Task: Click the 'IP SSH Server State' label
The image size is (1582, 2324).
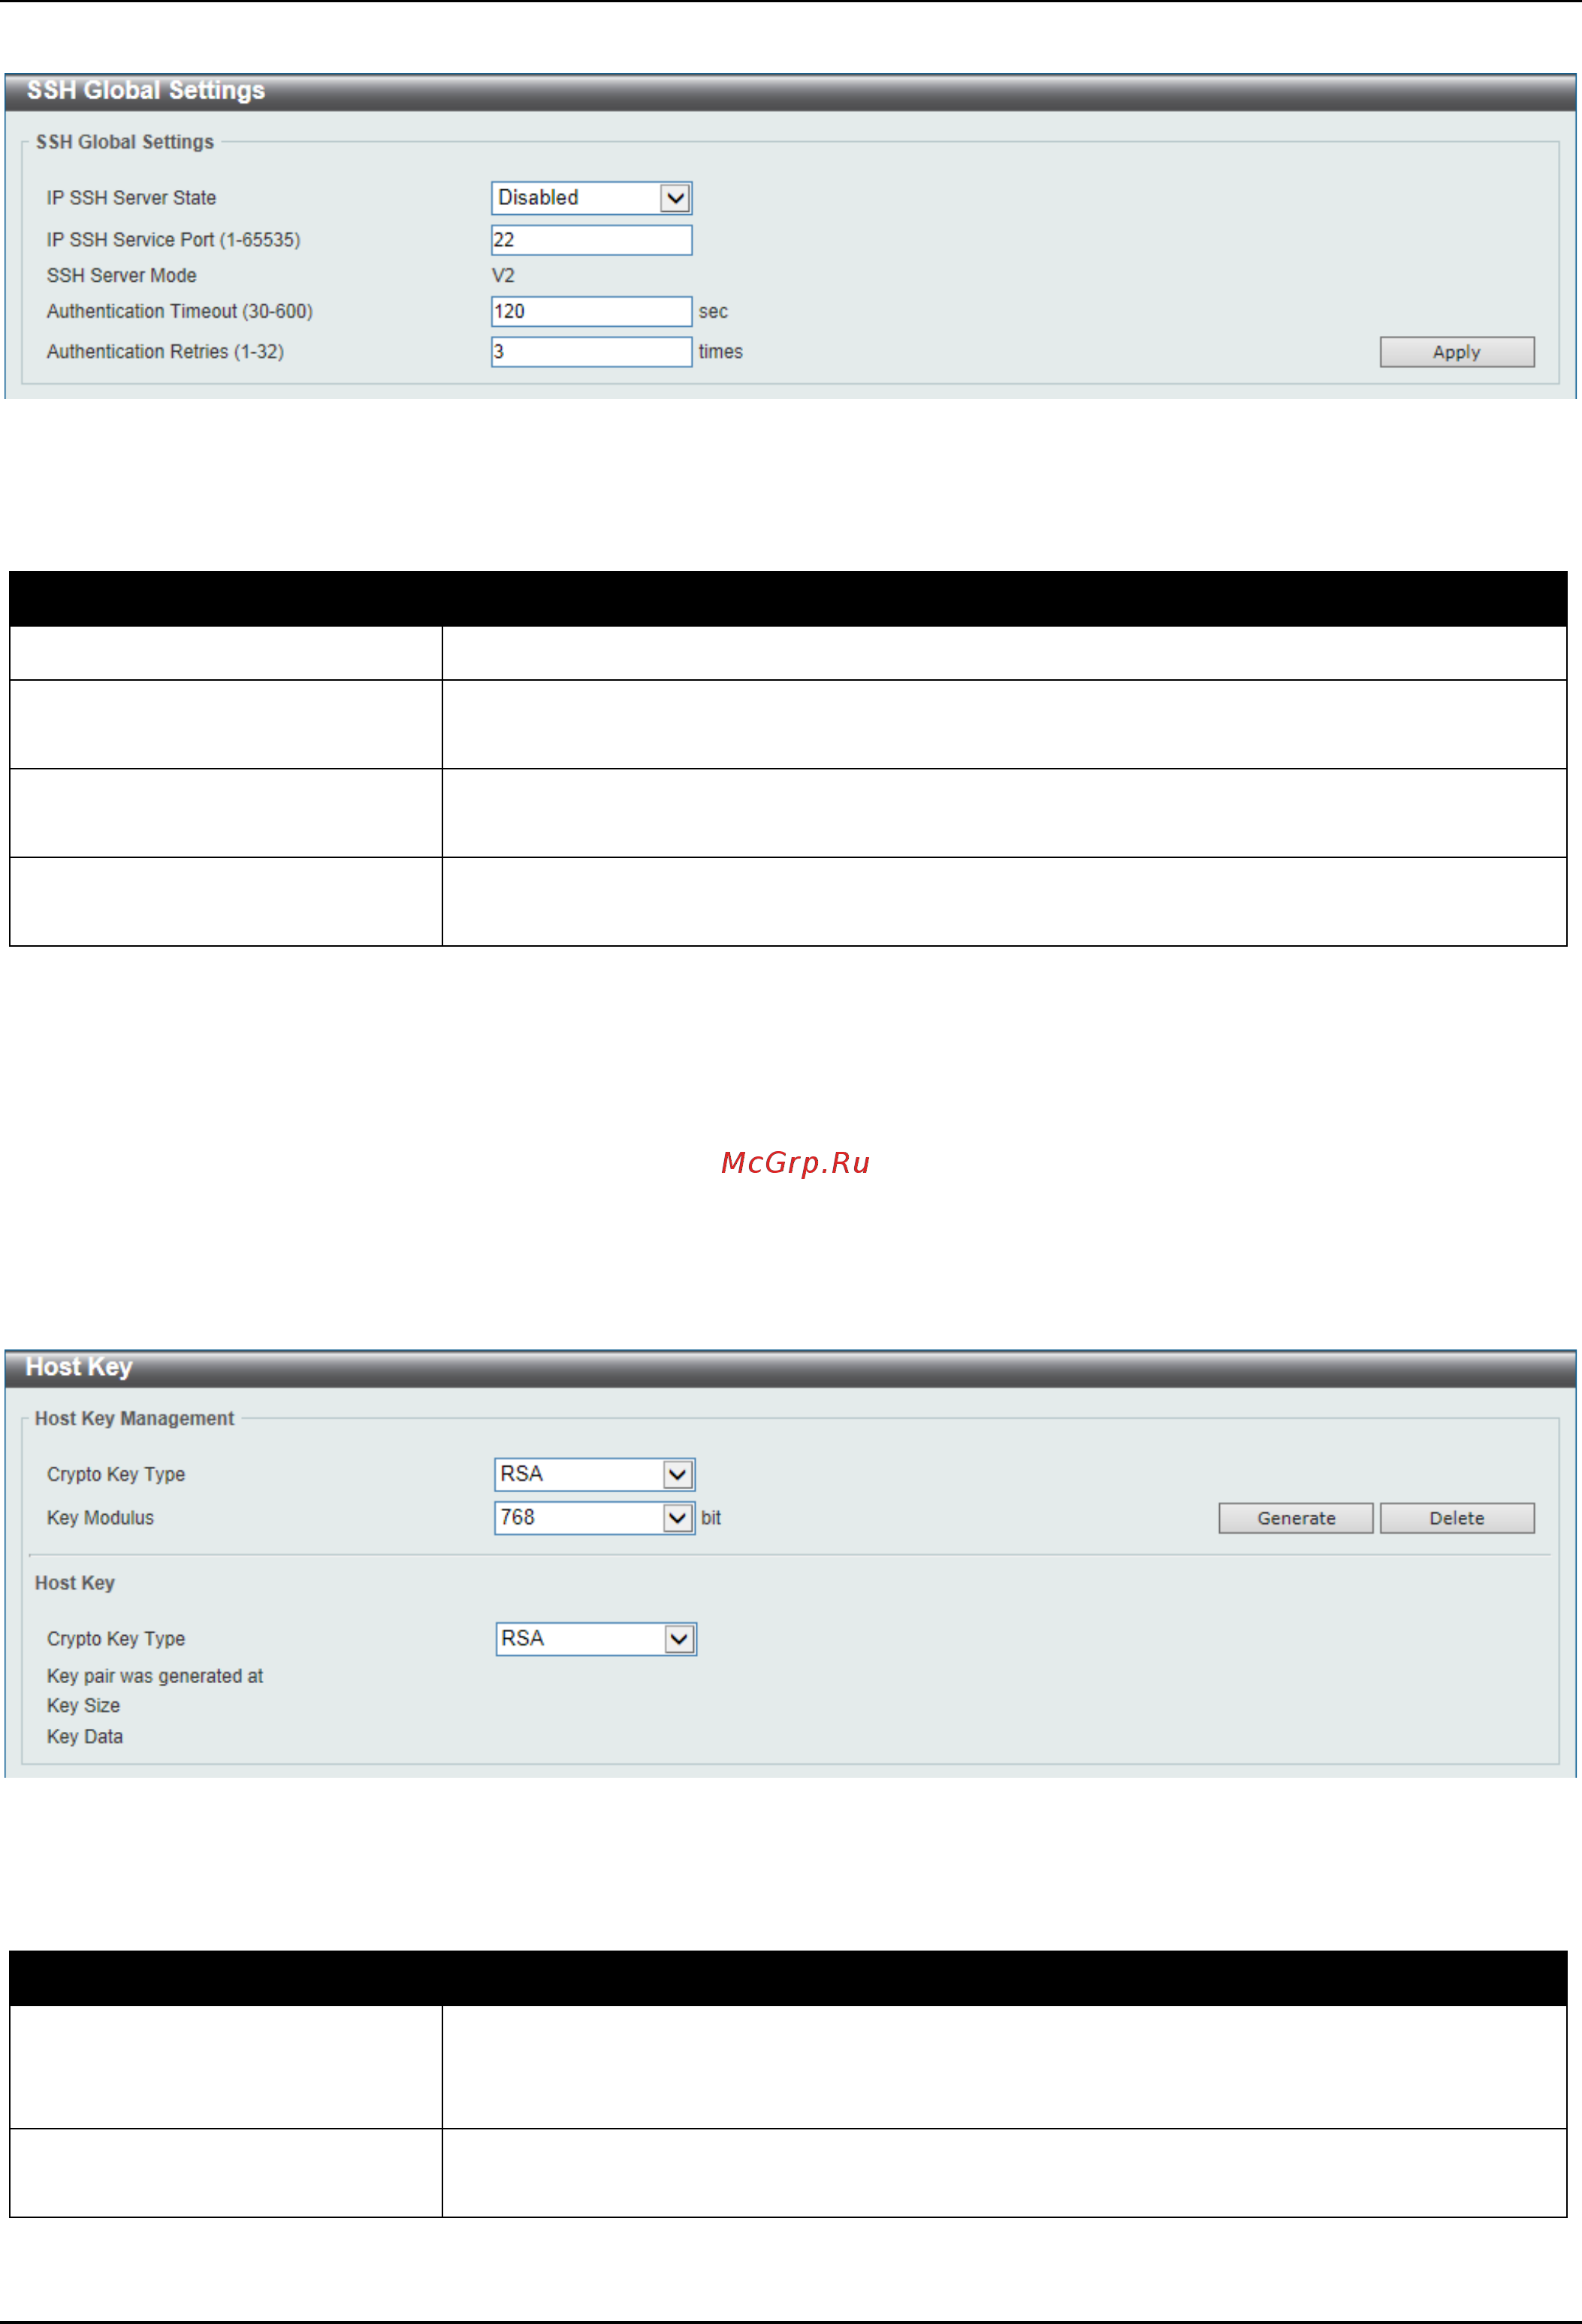Action: coord(131,198)
